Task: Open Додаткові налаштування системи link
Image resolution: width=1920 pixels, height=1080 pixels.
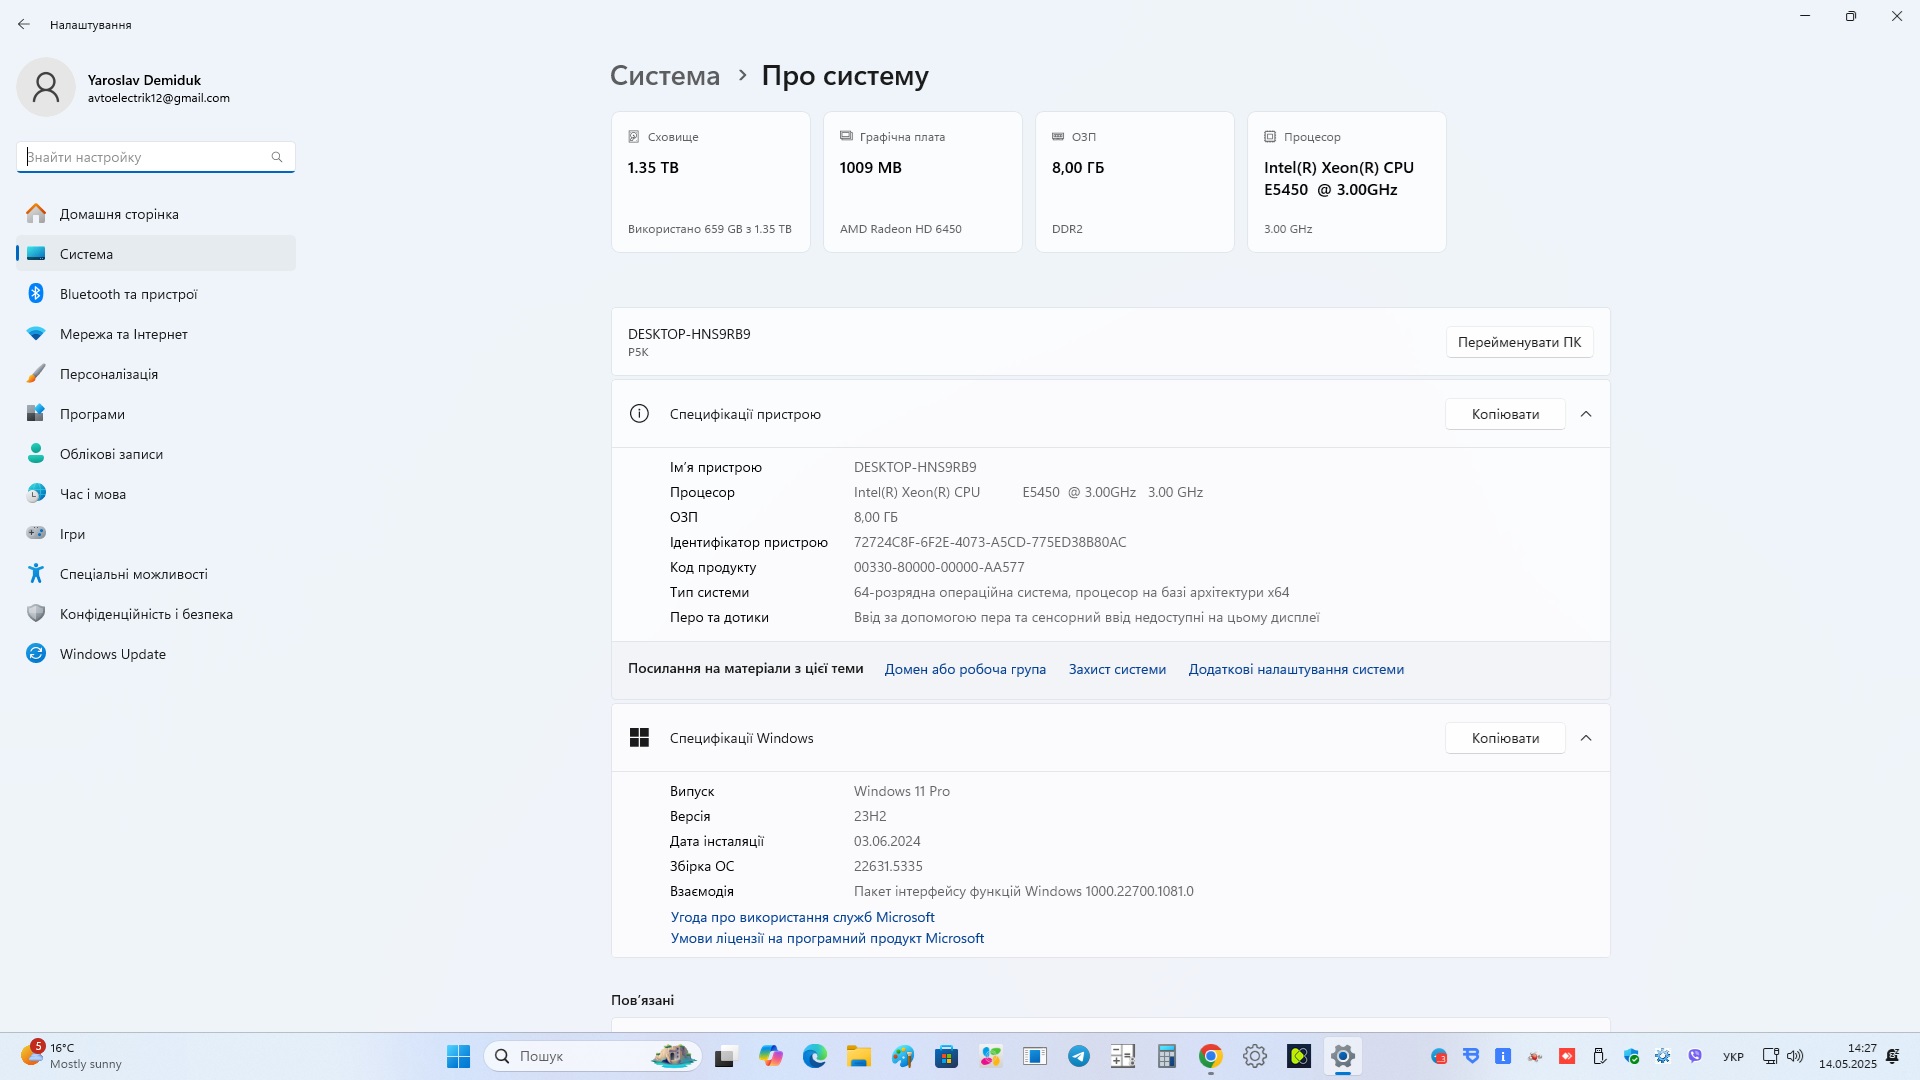Action: [1296, 669]
